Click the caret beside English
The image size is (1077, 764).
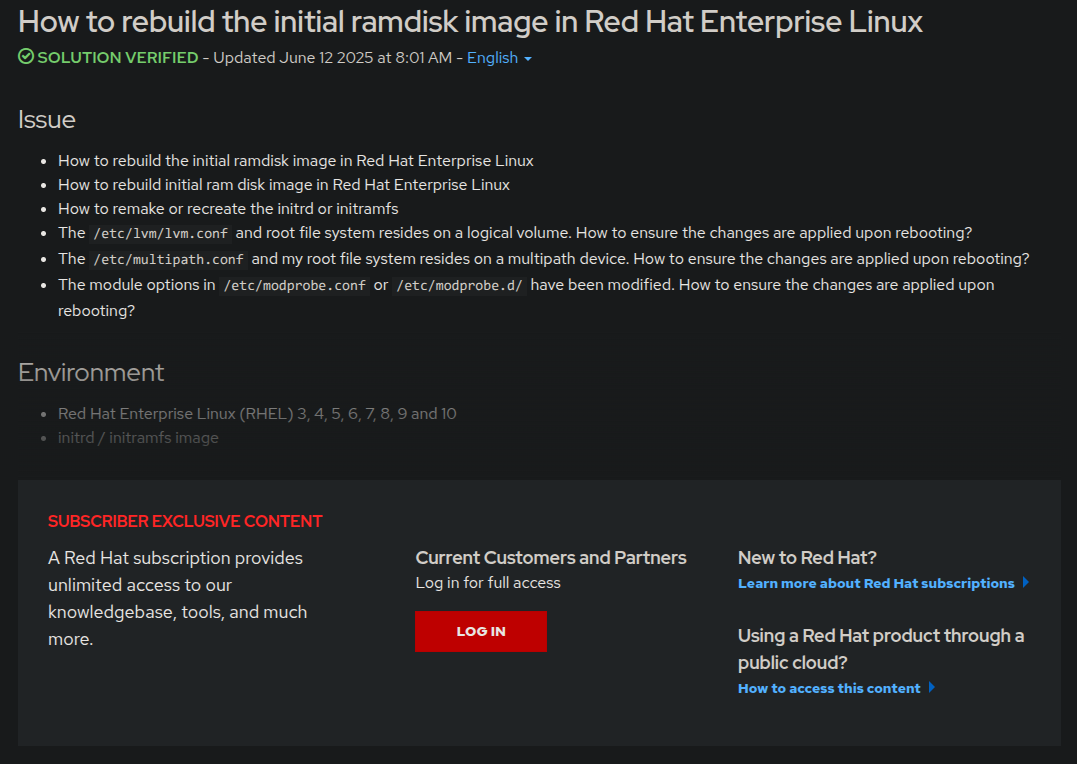pos(528,59)
